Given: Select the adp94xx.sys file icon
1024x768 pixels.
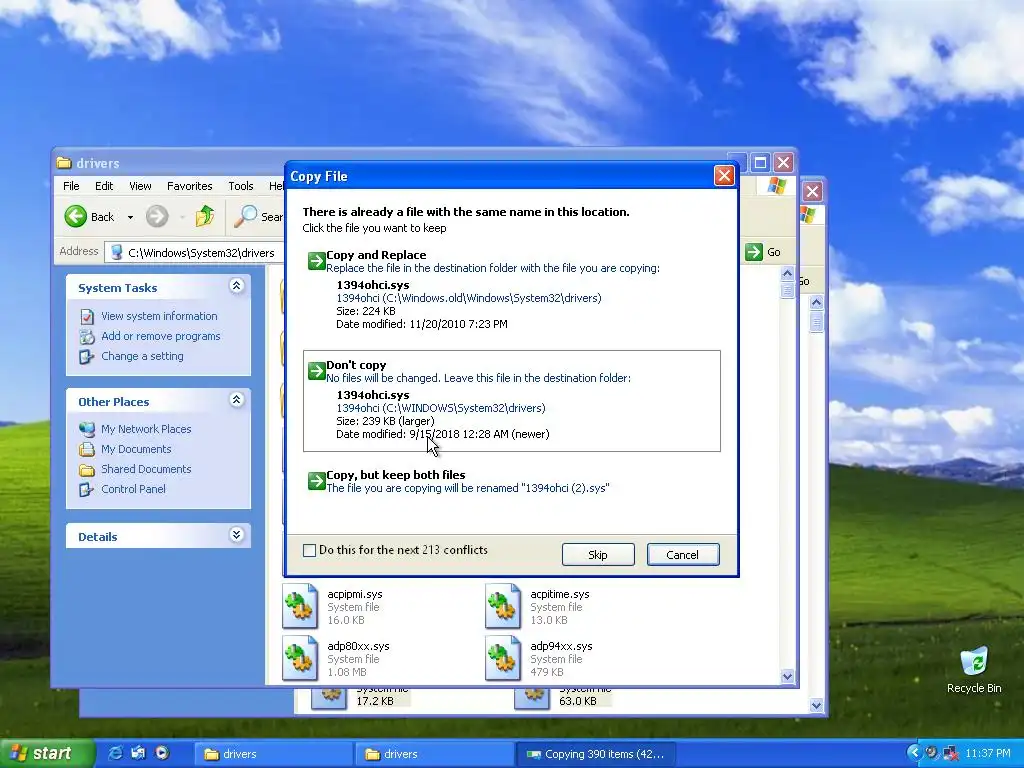Looking at the screenshot, I should [x=503, y=658].
